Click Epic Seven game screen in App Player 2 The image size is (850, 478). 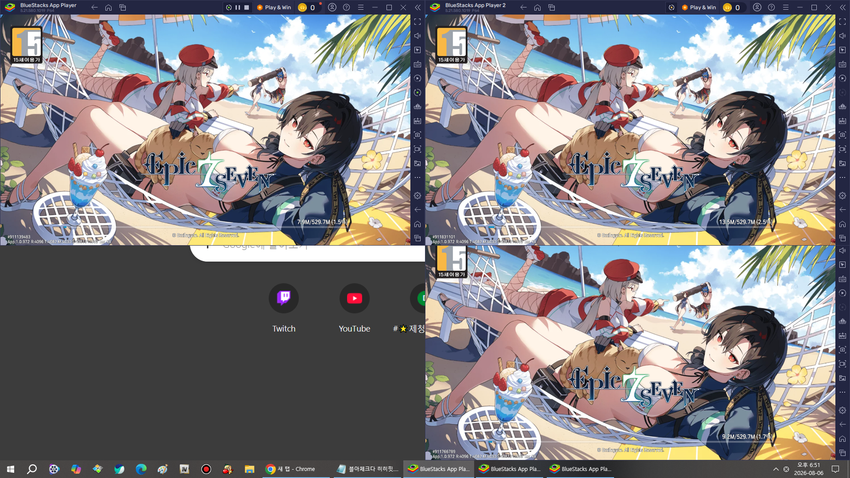(630, 130)
